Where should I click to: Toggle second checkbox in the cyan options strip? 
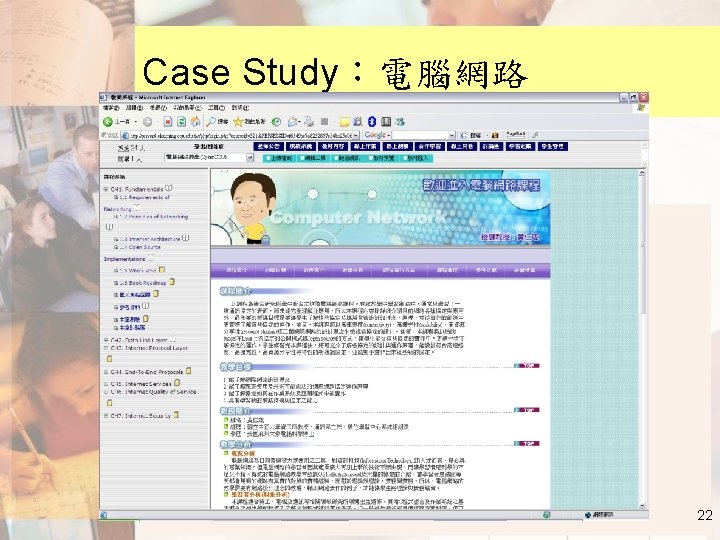(302, 158)
